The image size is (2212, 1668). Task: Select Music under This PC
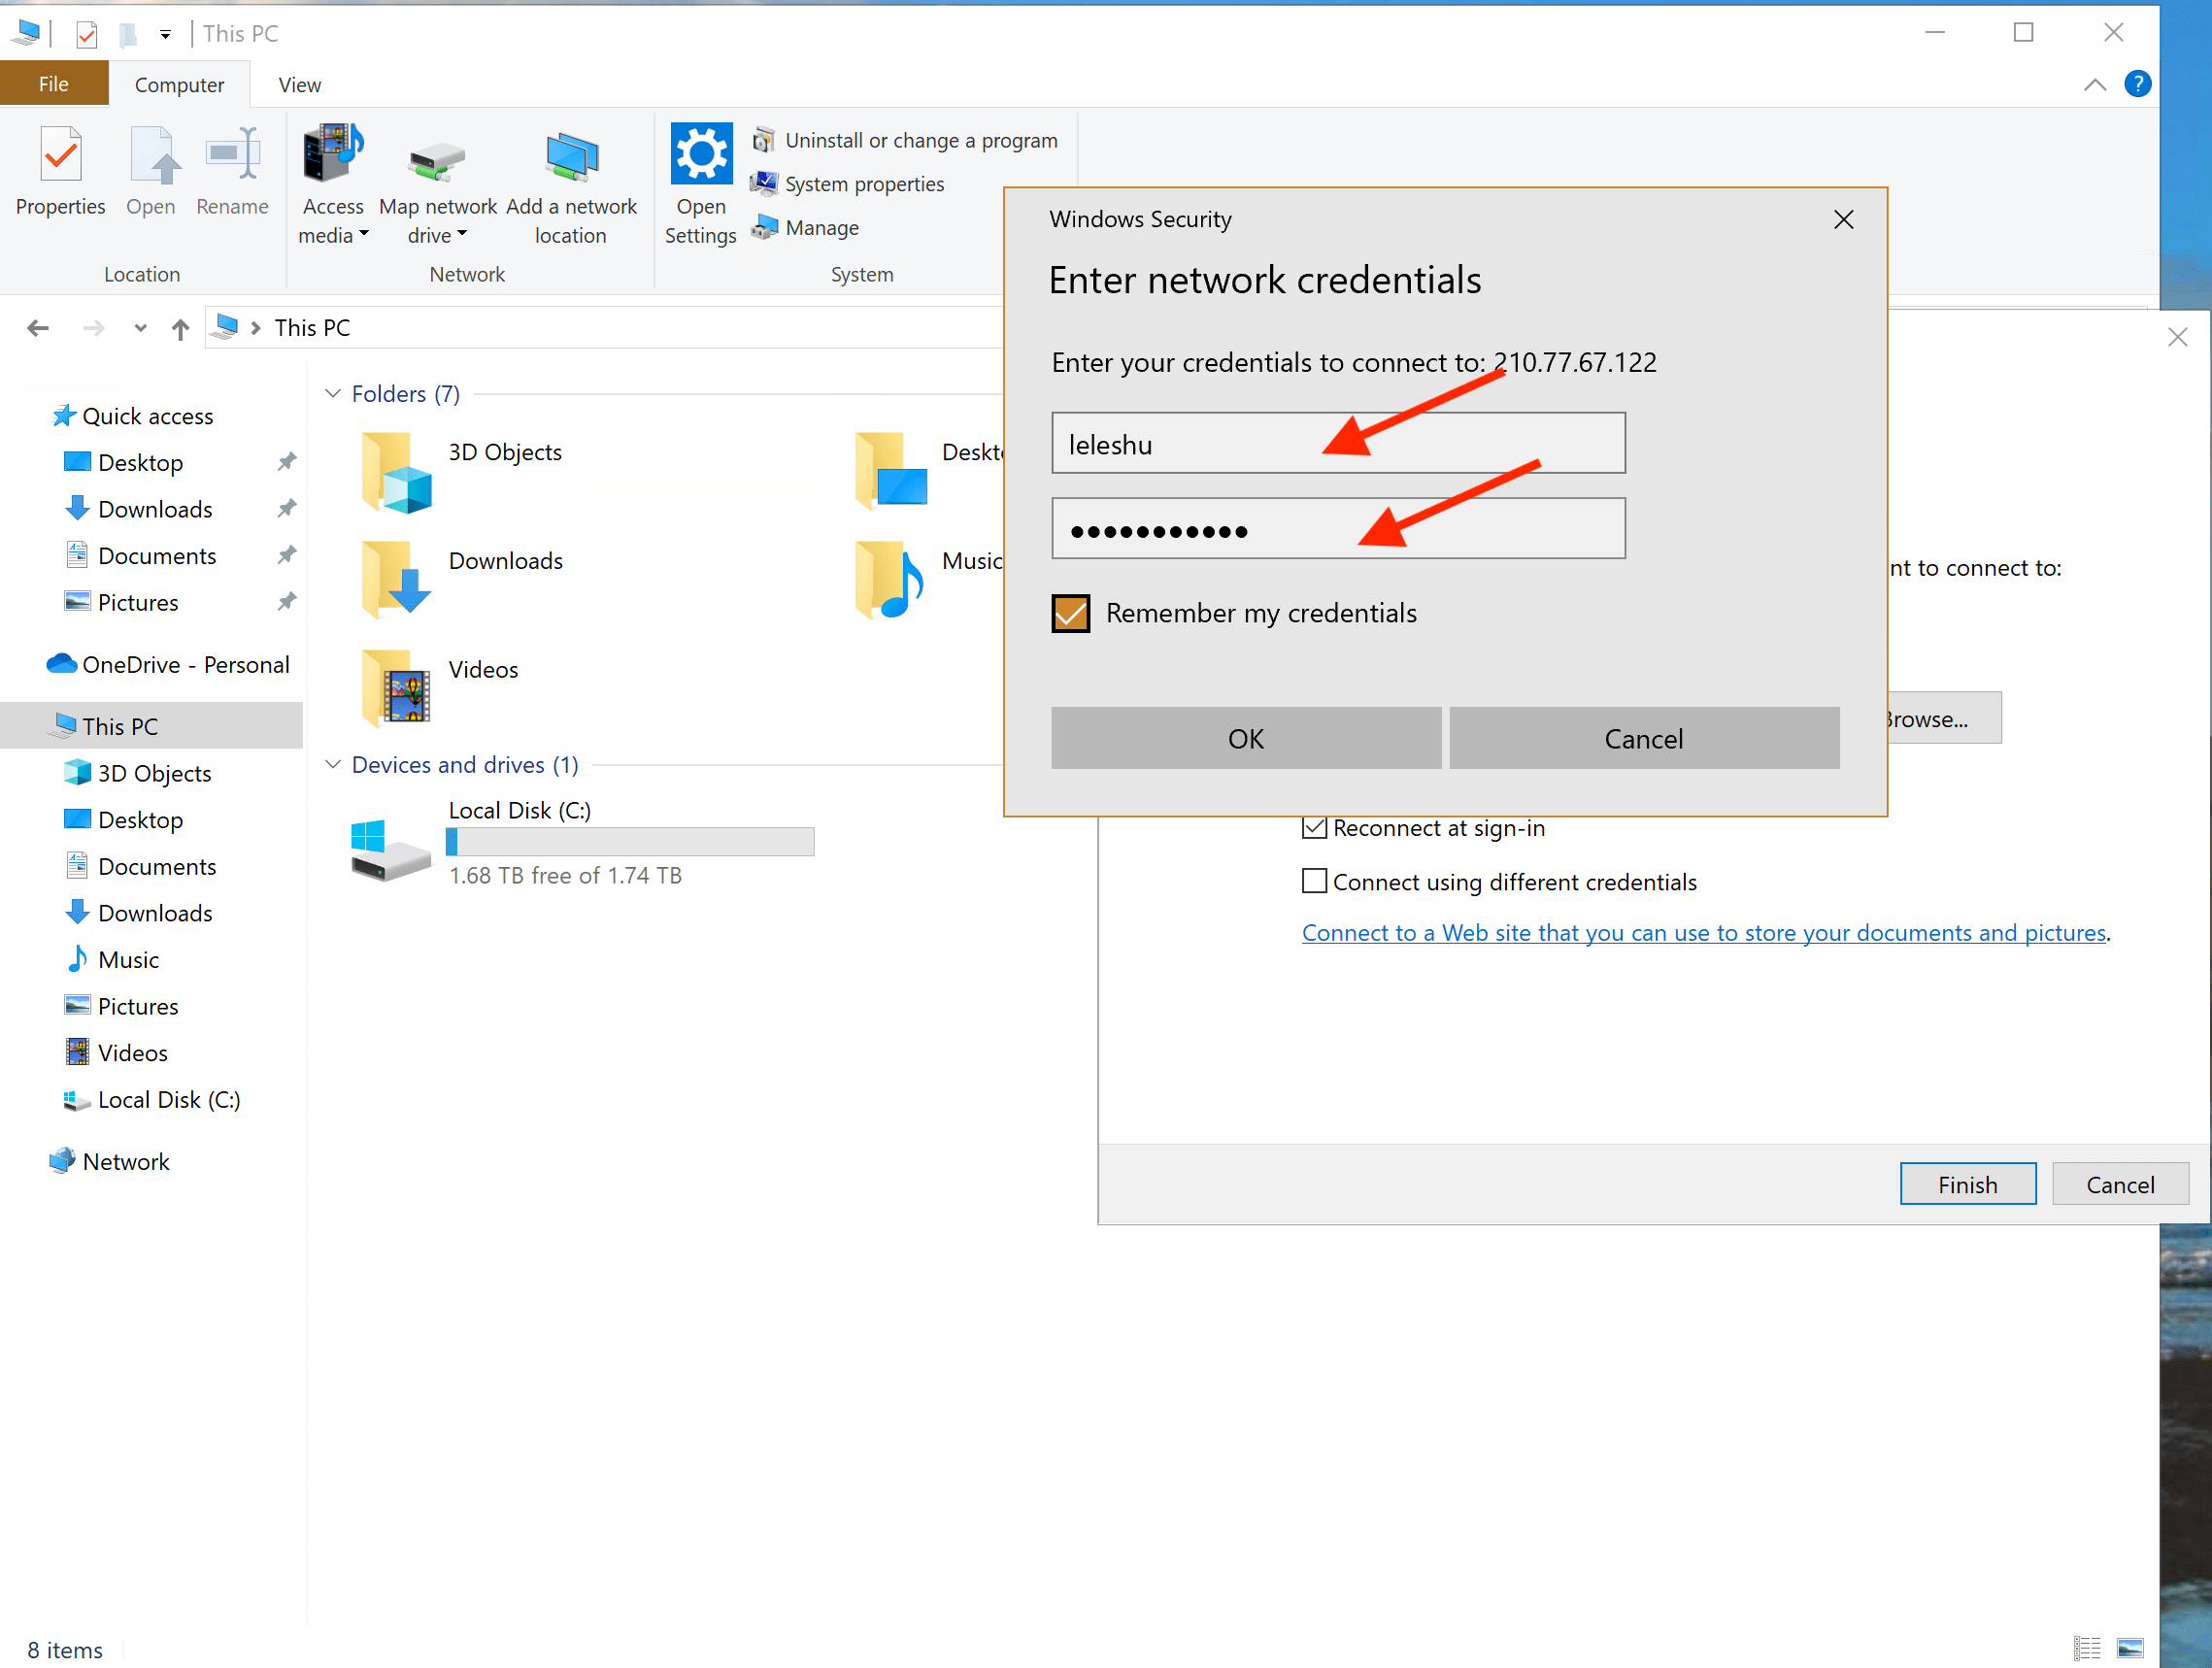(128, 960)
